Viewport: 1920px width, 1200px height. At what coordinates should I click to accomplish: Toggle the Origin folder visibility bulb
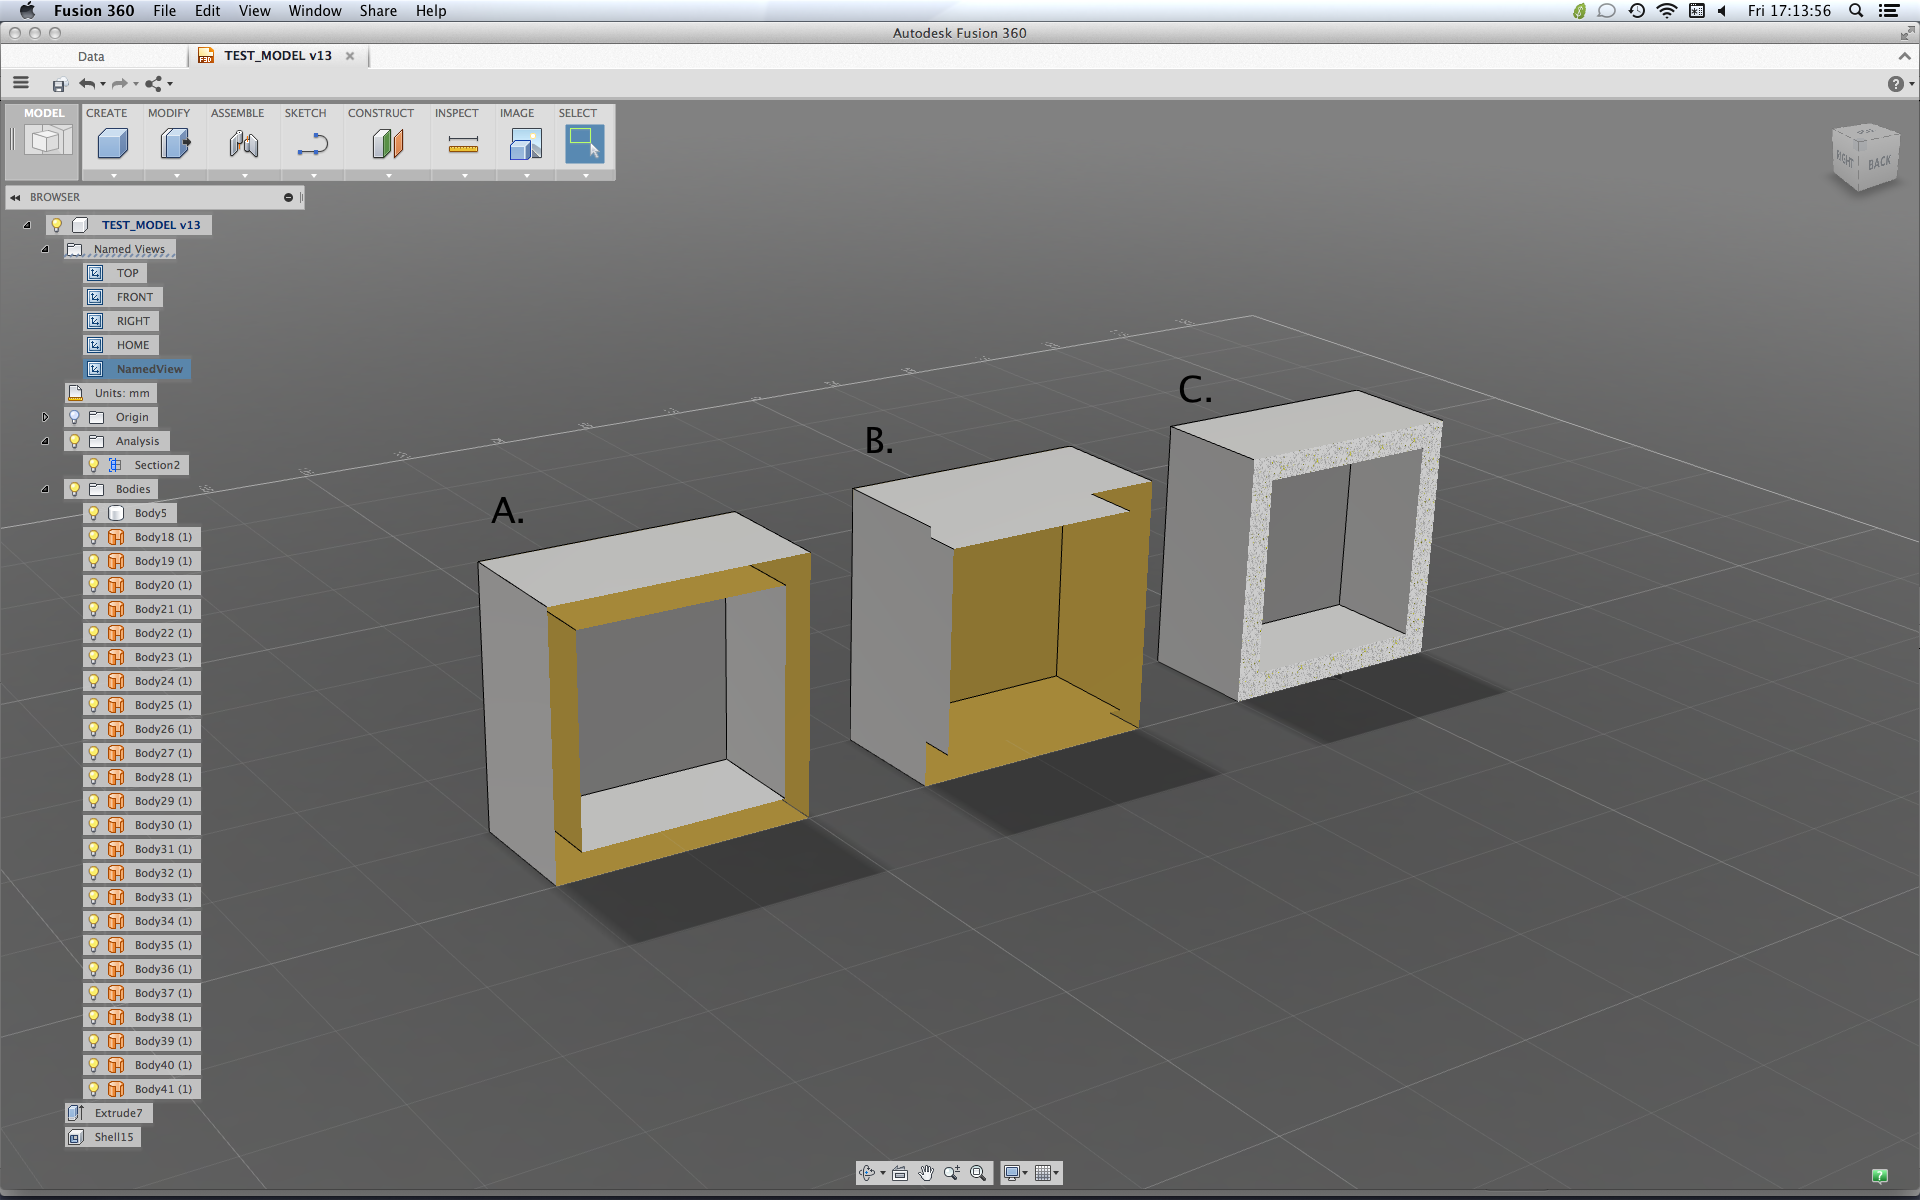pyautogui.click(x=74, y=417)
